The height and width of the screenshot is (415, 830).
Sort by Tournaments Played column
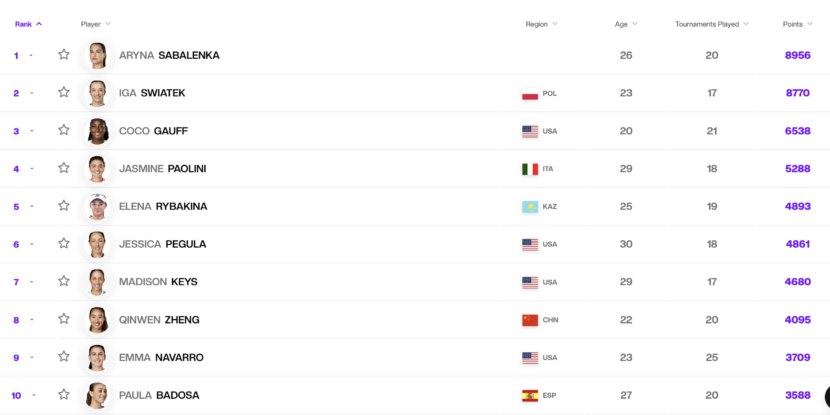point(712,24)
